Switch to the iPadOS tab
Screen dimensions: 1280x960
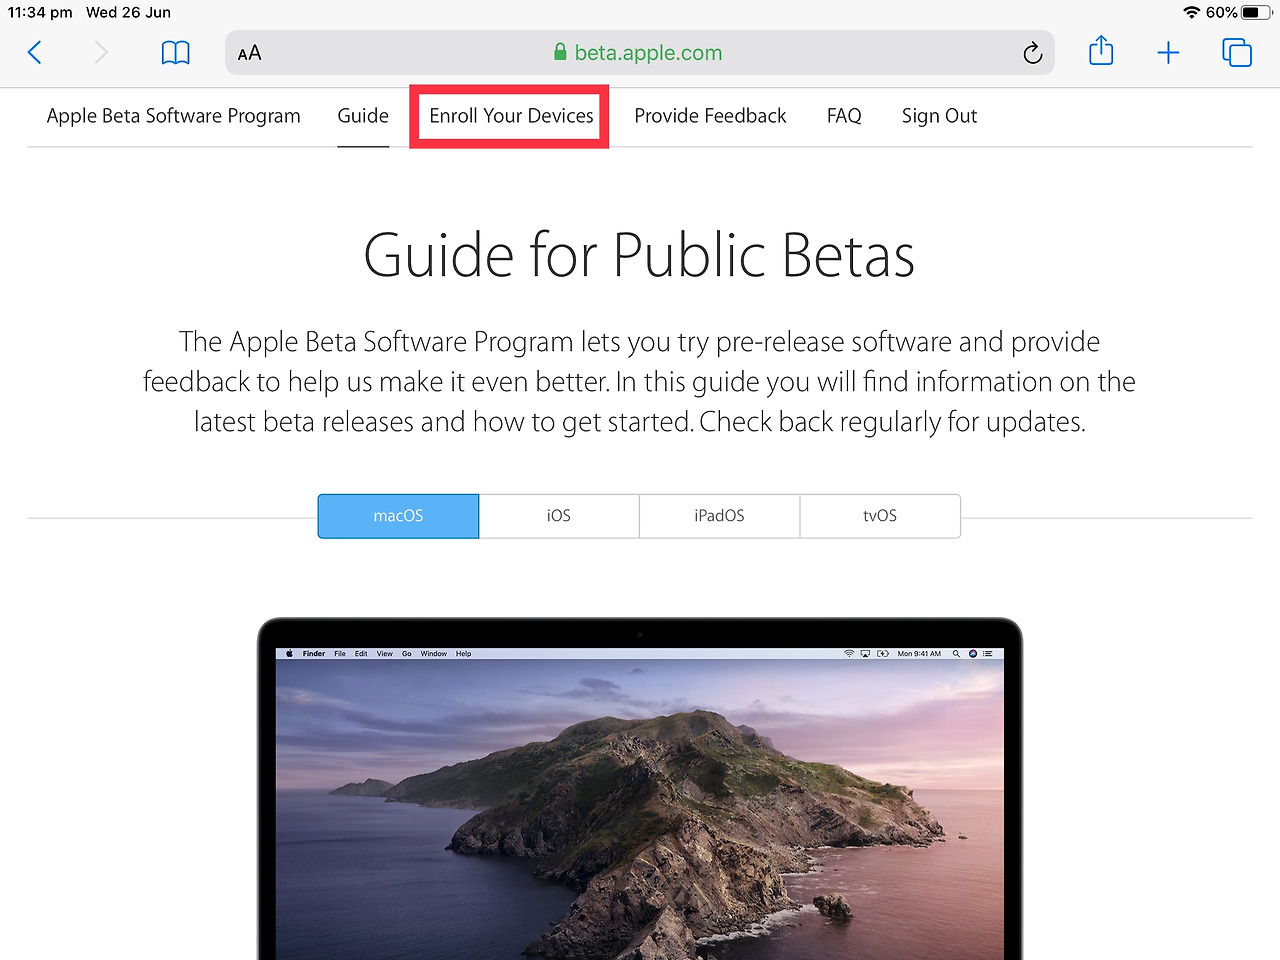tap(719, 516)
